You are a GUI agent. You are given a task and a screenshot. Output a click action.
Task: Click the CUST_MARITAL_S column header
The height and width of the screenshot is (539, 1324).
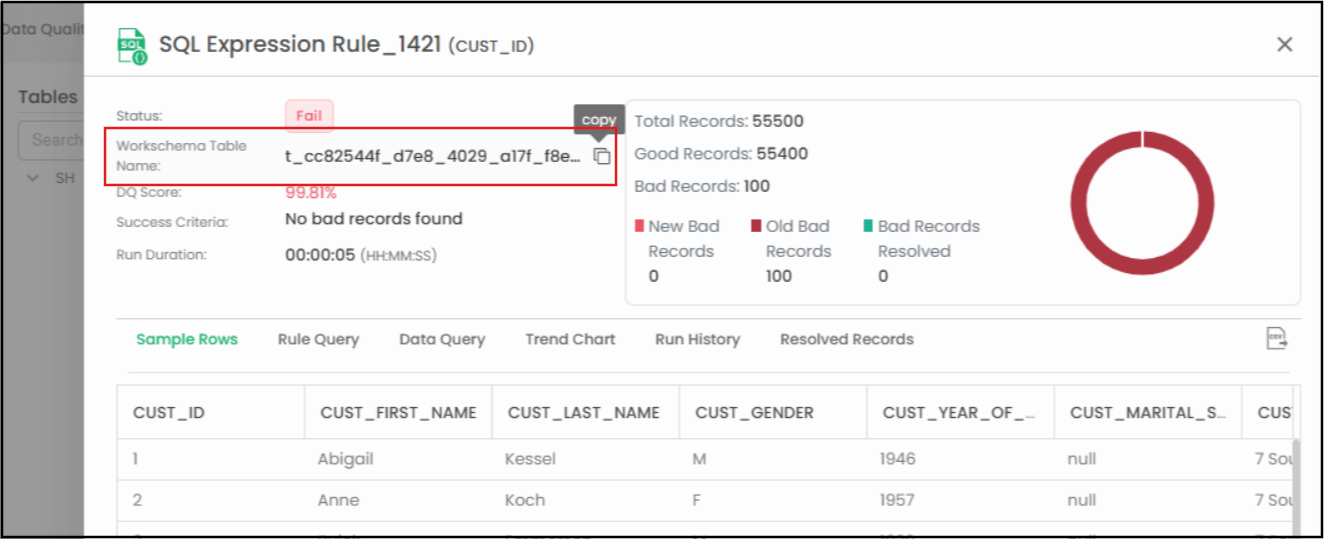click(x=1148, y=412)
